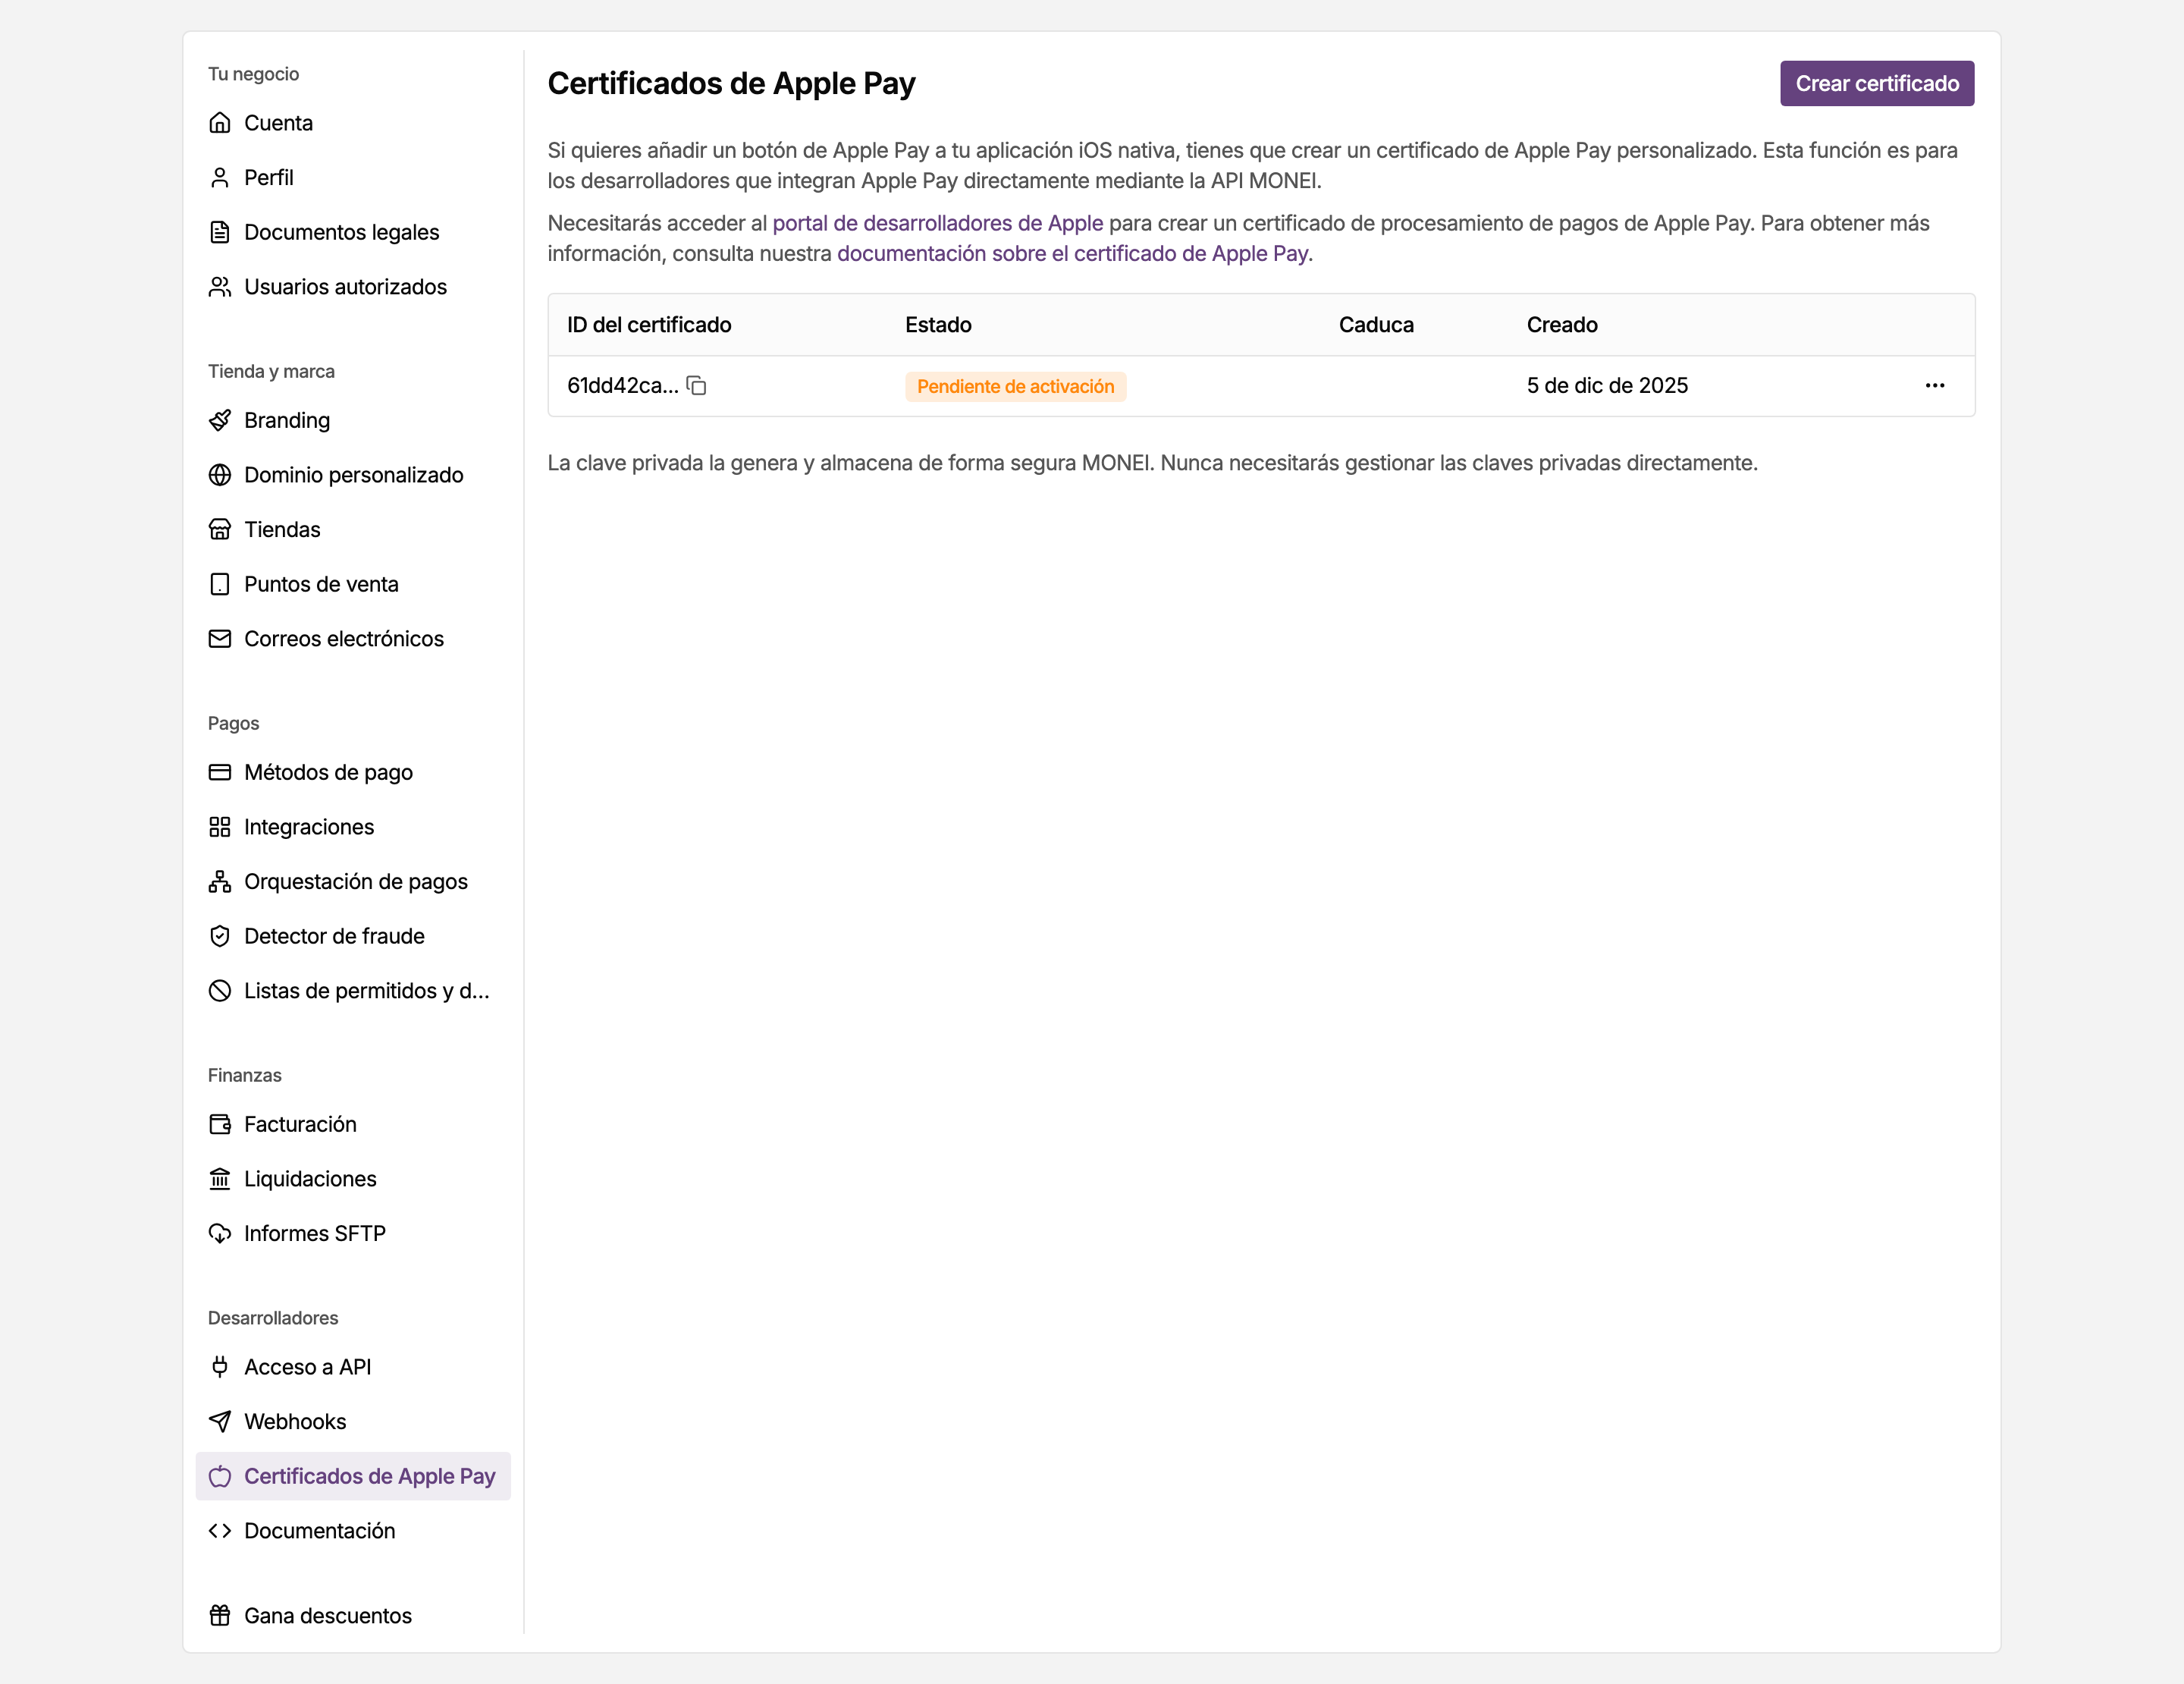Open Dominio personalizado page
This screenshot has height=1684, width=2184.
(x=353, y=475)
